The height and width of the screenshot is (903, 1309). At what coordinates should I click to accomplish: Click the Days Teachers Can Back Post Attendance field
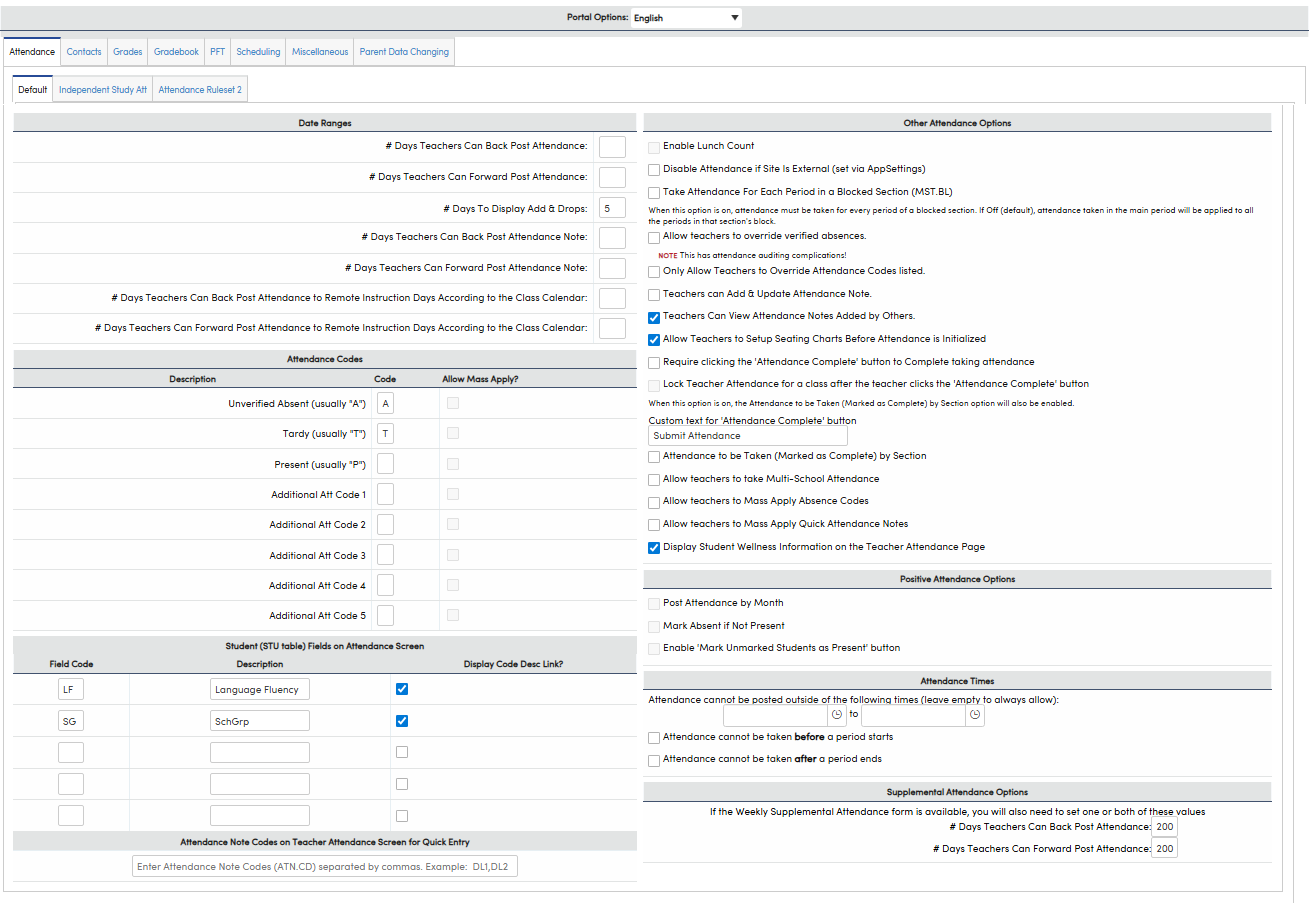[612, 147]
